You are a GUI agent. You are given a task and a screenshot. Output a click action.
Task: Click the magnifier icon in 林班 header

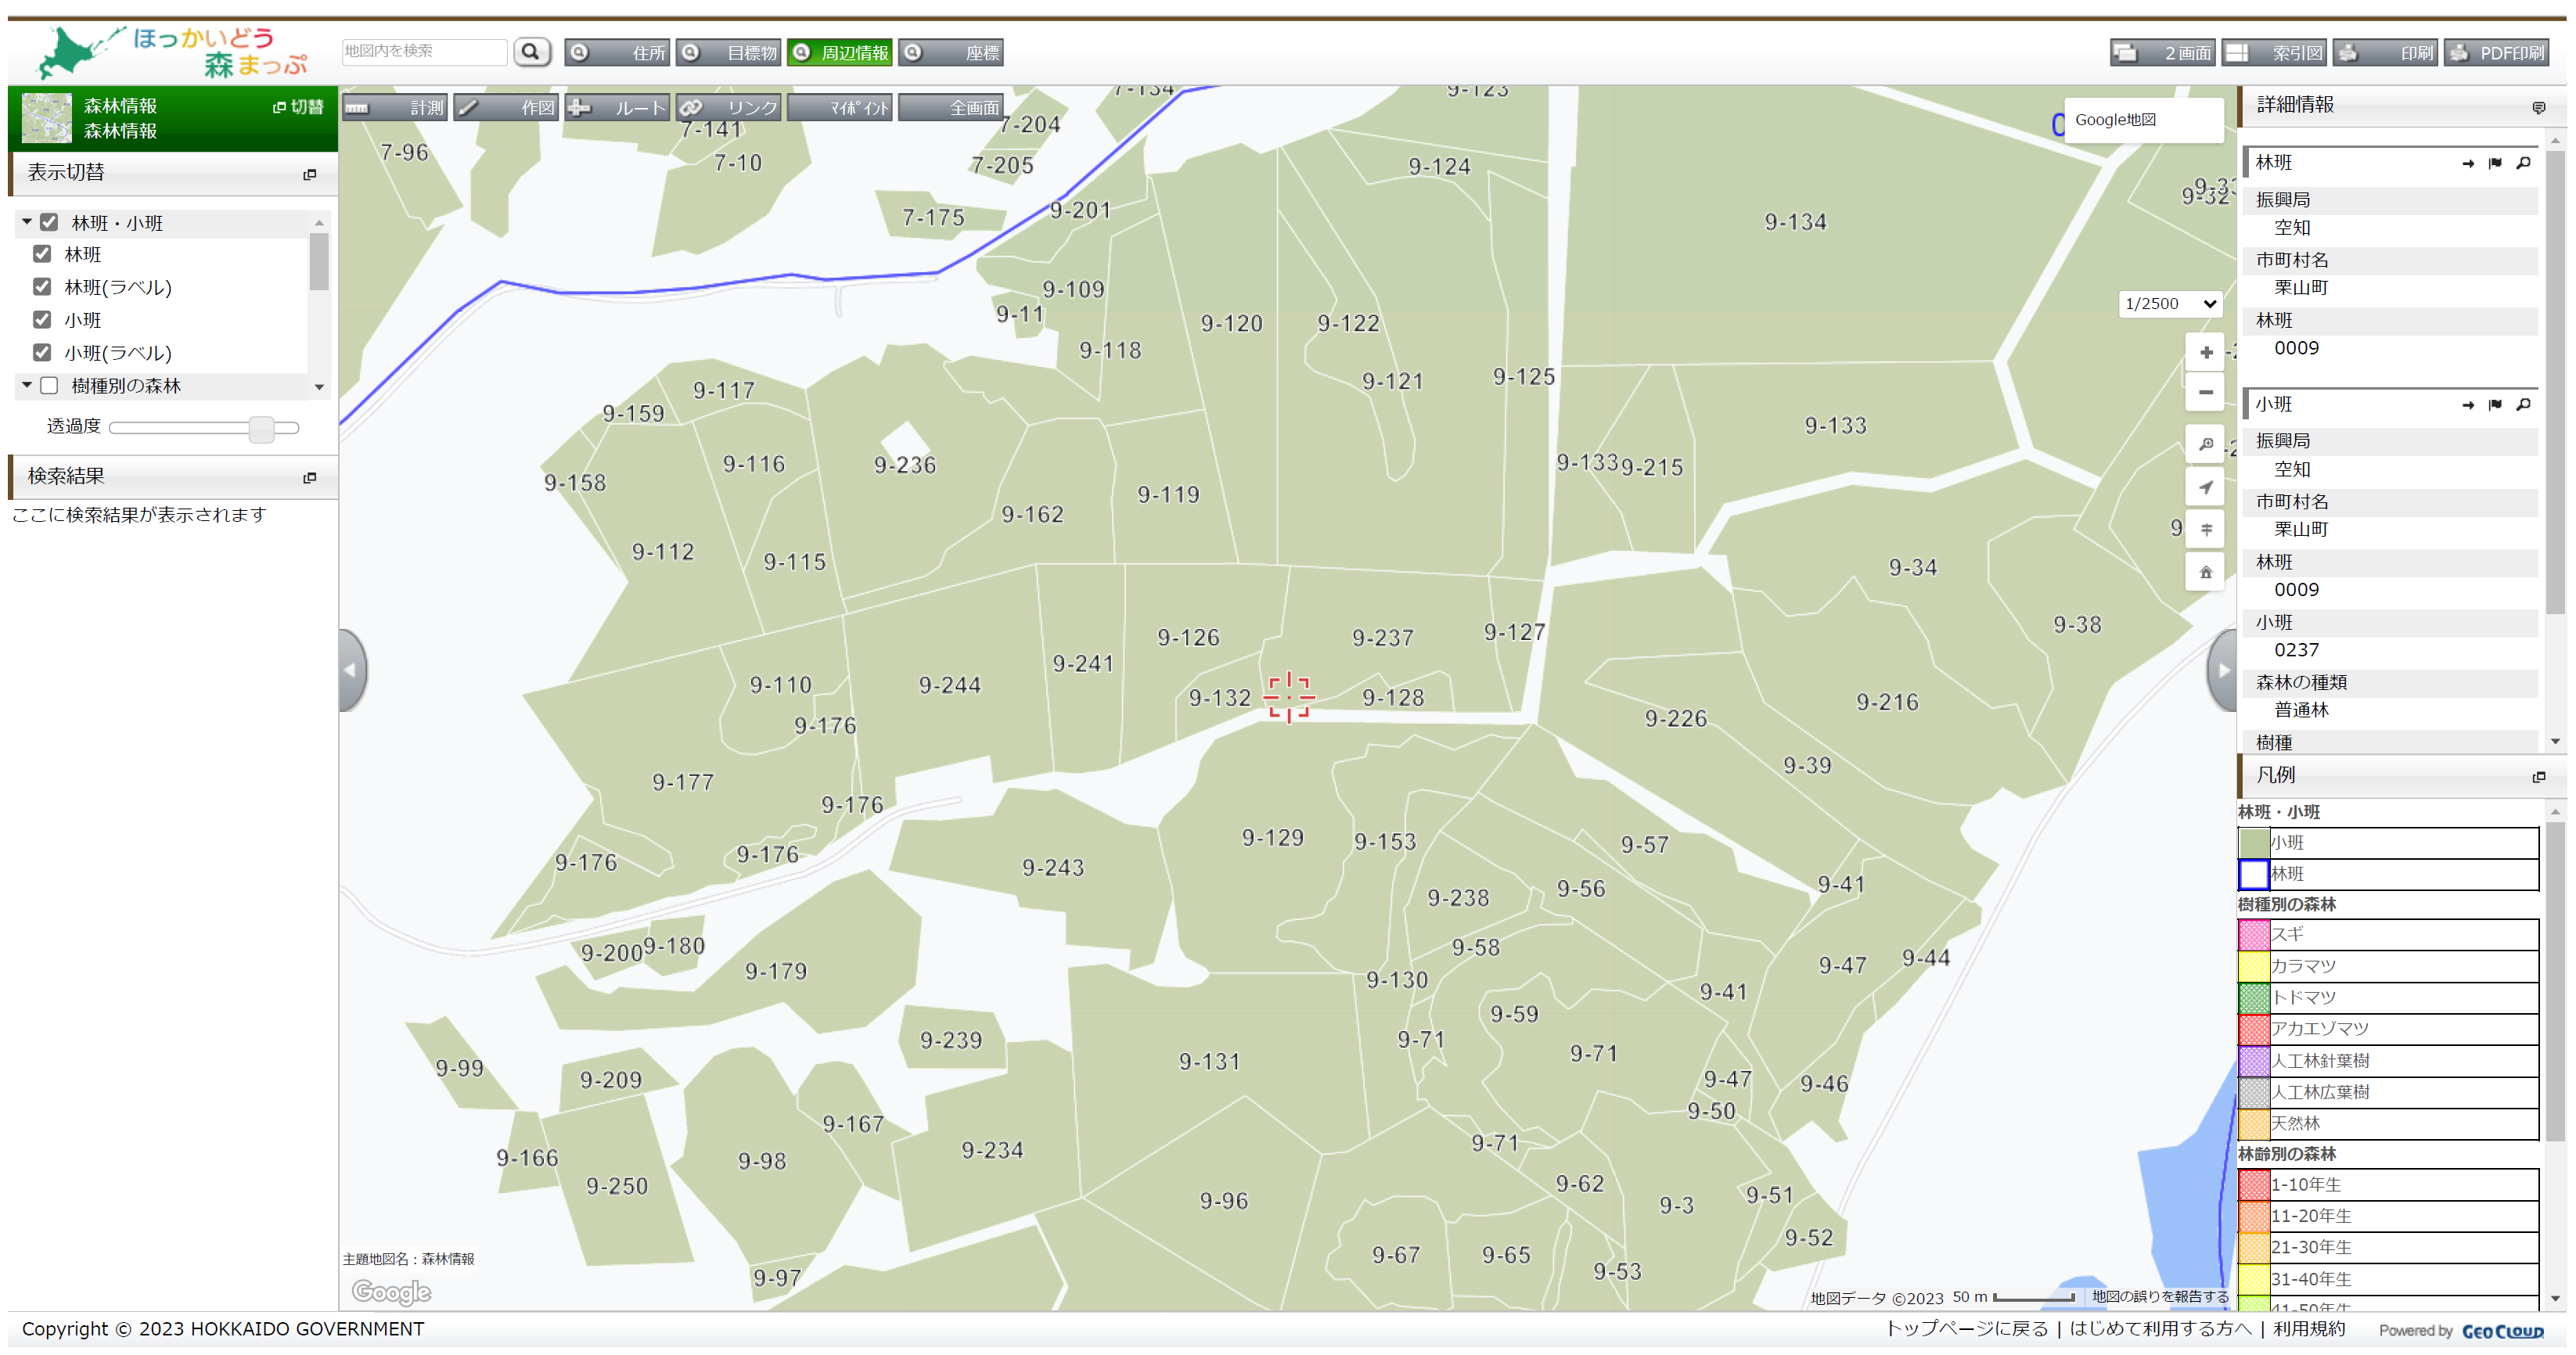pos(2523,162)
